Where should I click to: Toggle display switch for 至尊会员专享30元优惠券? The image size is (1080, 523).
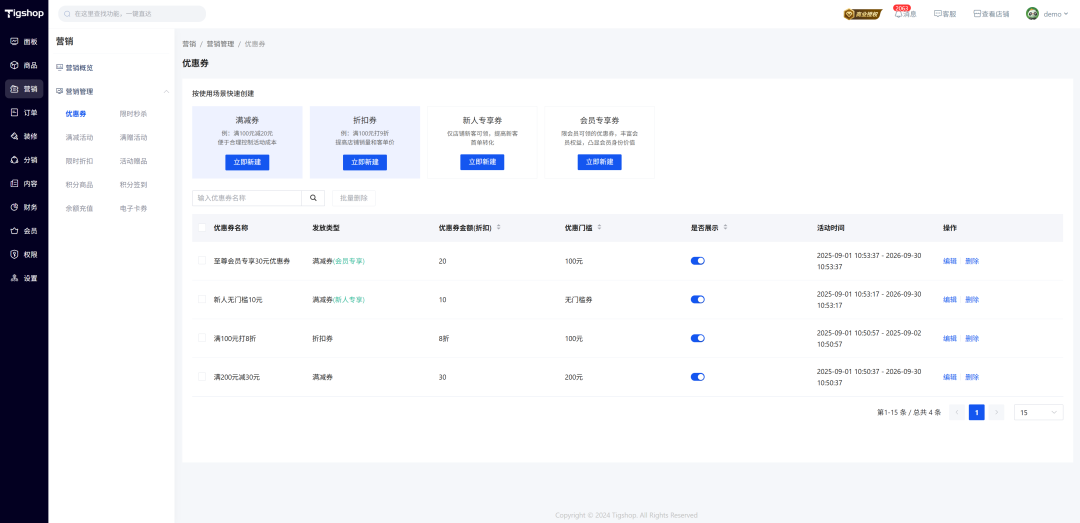[698, 261]
